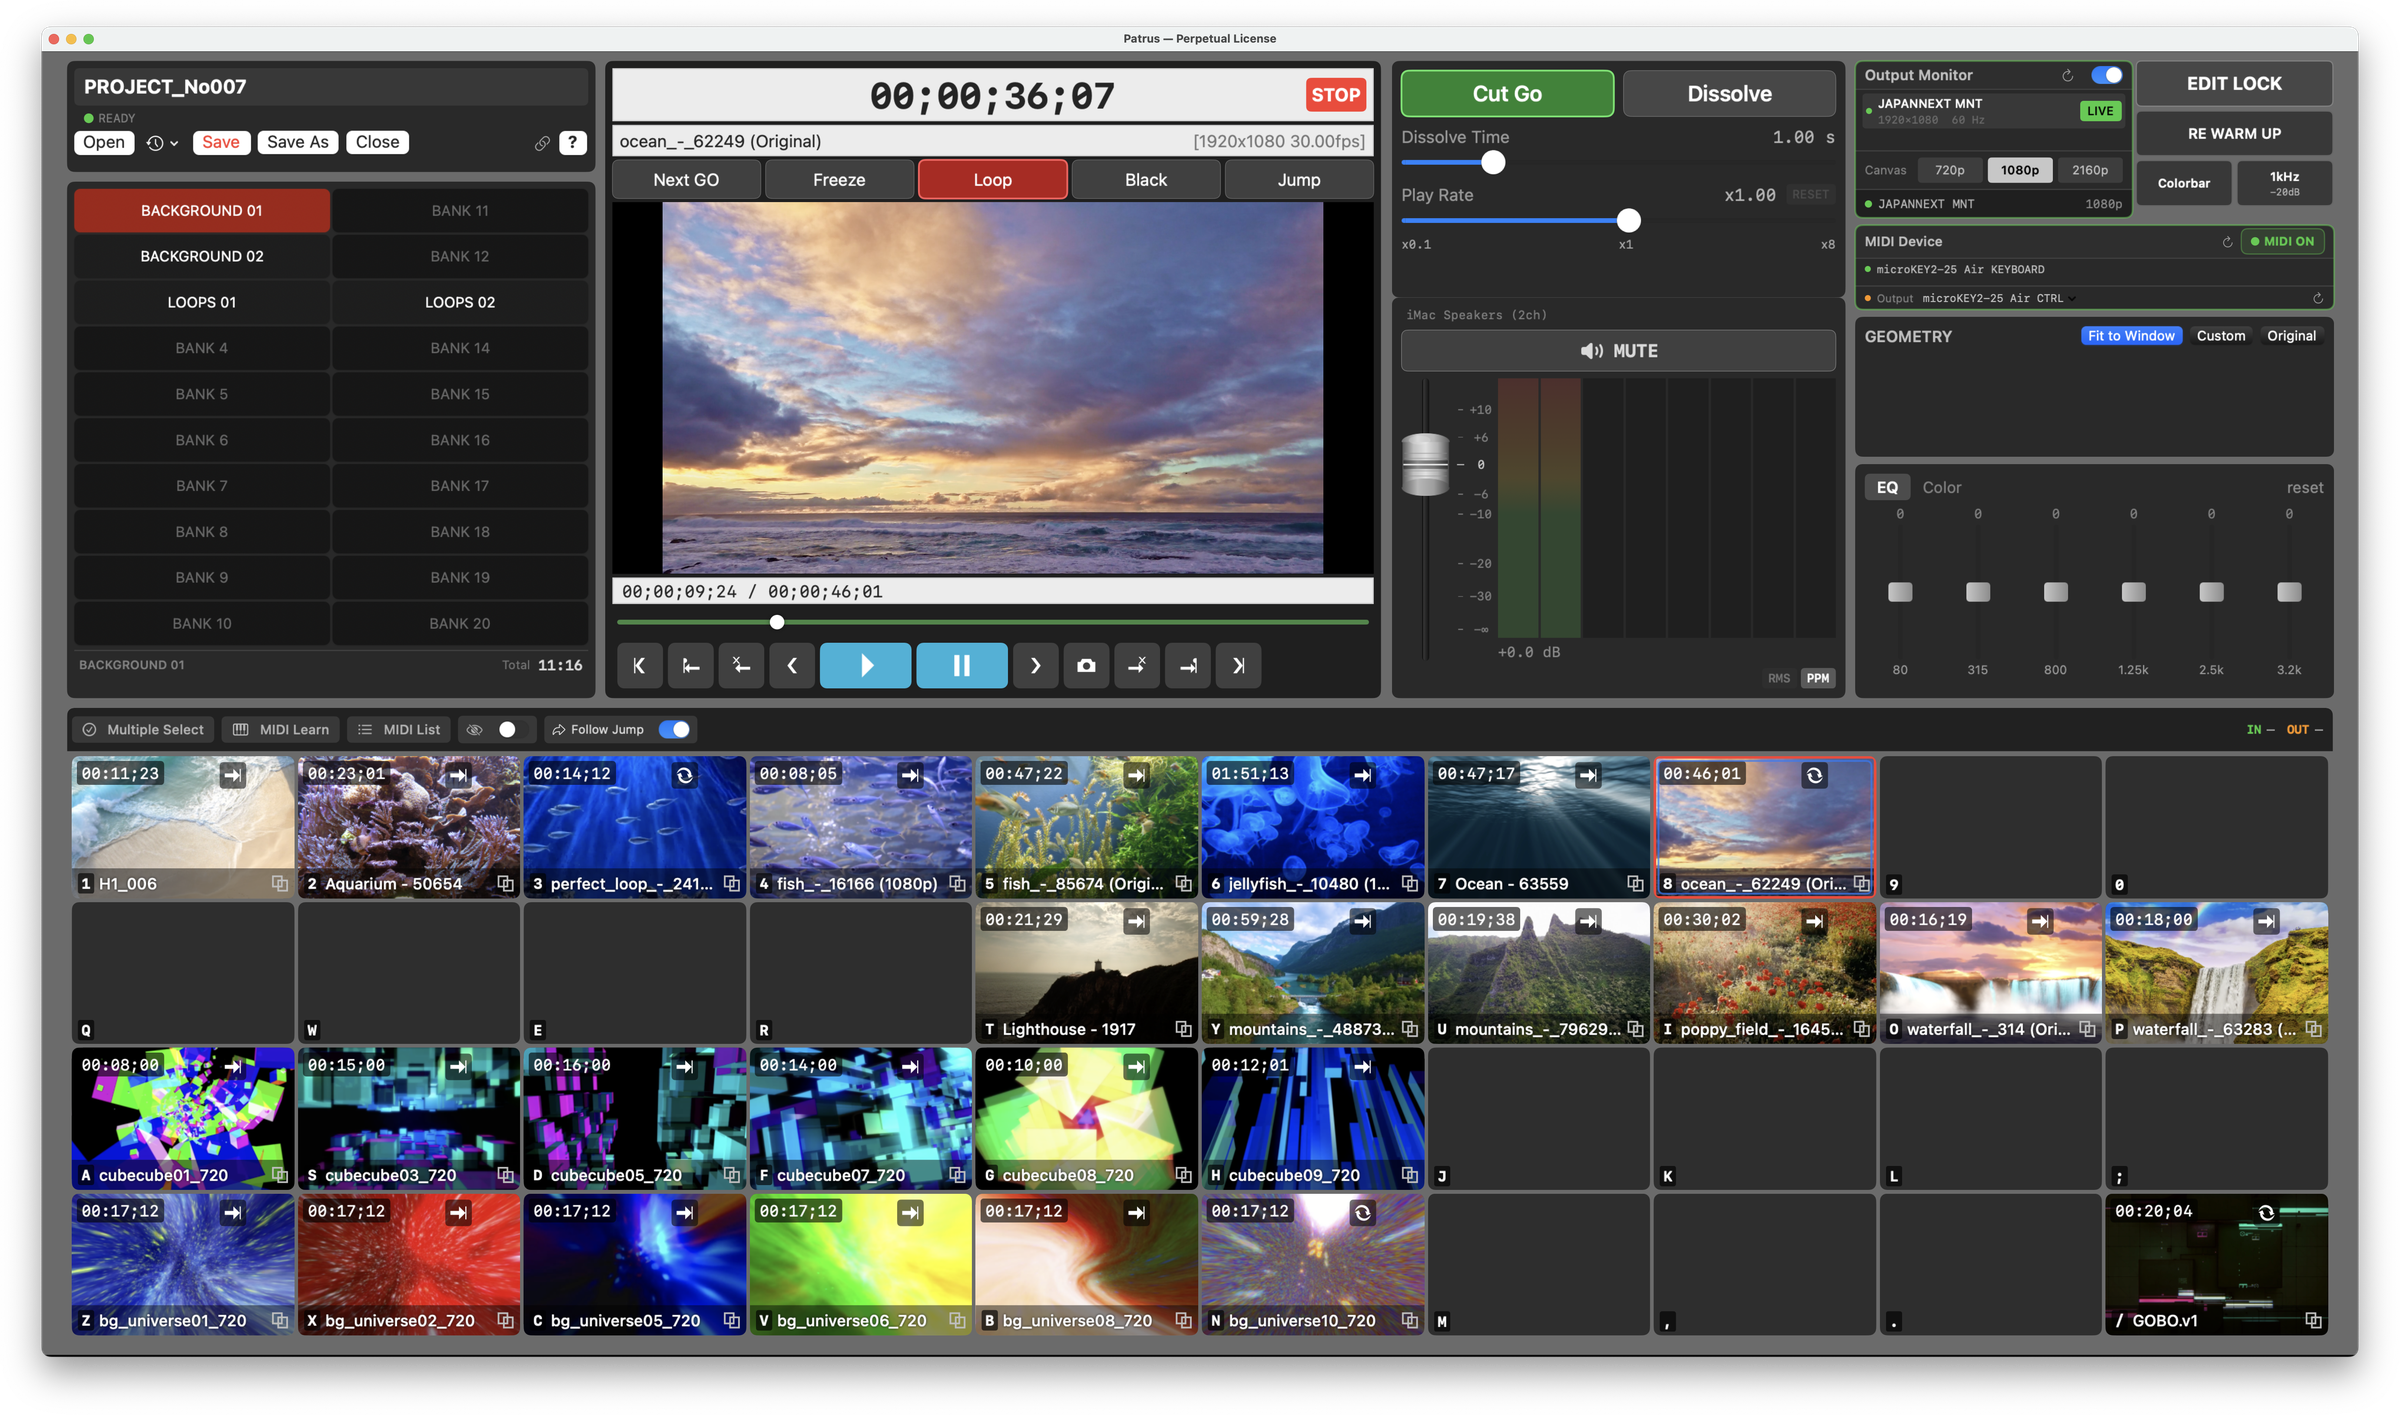Set the in-point marker
2400x1415 pixels.
[690, 666]
